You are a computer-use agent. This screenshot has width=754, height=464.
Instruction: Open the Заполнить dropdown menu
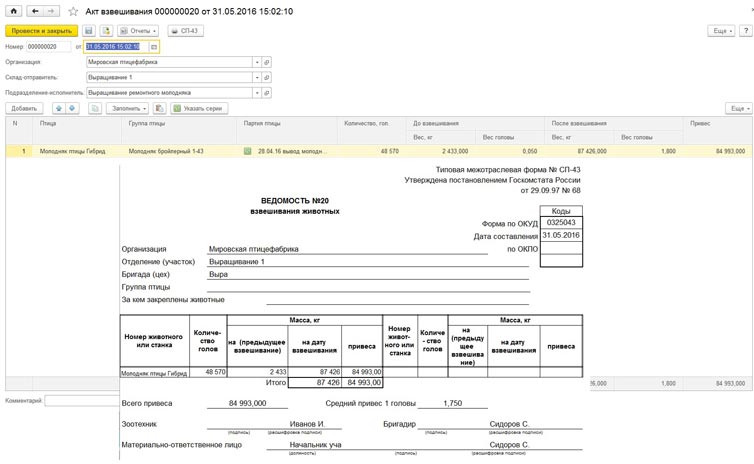coord(127,108)
